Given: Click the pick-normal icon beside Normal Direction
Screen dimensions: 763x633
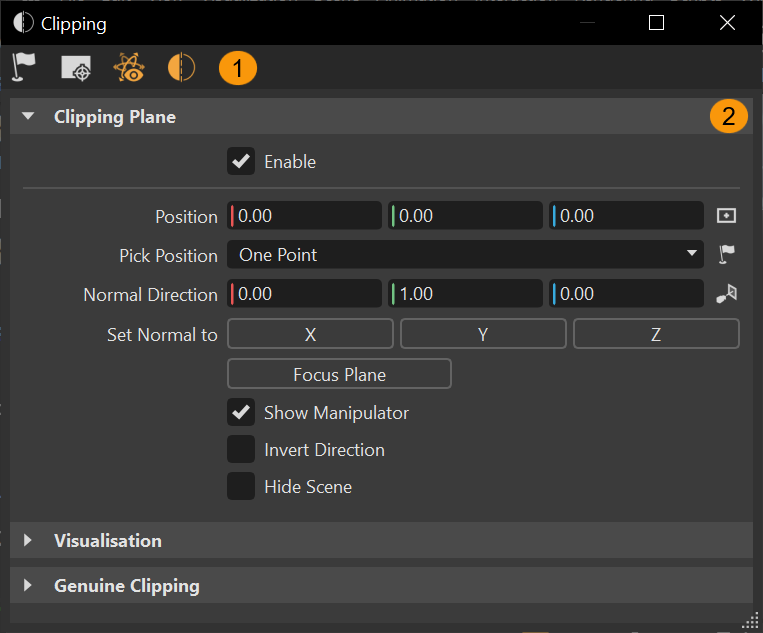Looking at the screenshot, I should tap(727, 294).
